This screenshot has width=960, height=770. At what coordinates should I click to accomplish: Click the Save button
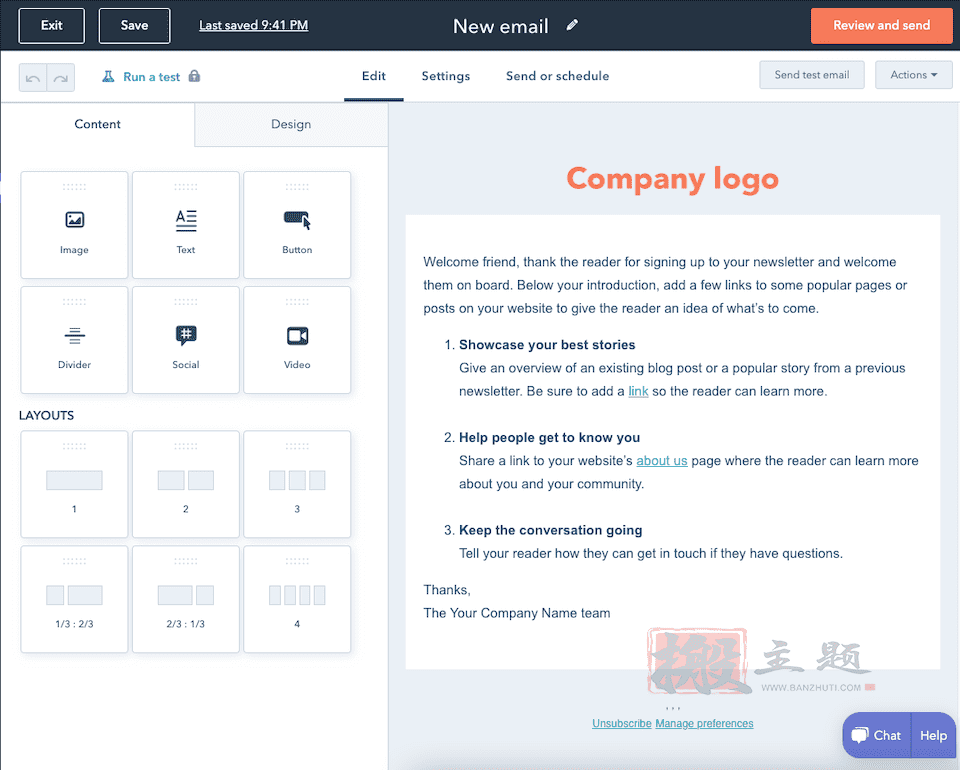click(134, 26)
